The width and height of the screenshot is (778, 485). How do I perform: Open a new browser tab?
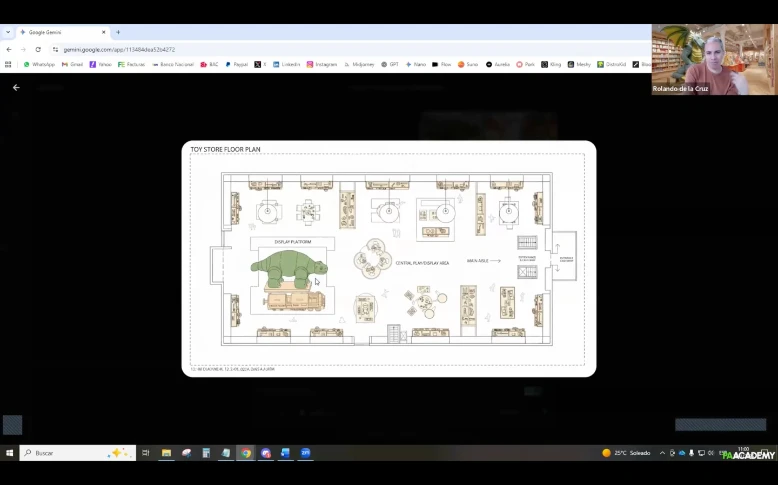coord(118,32)
